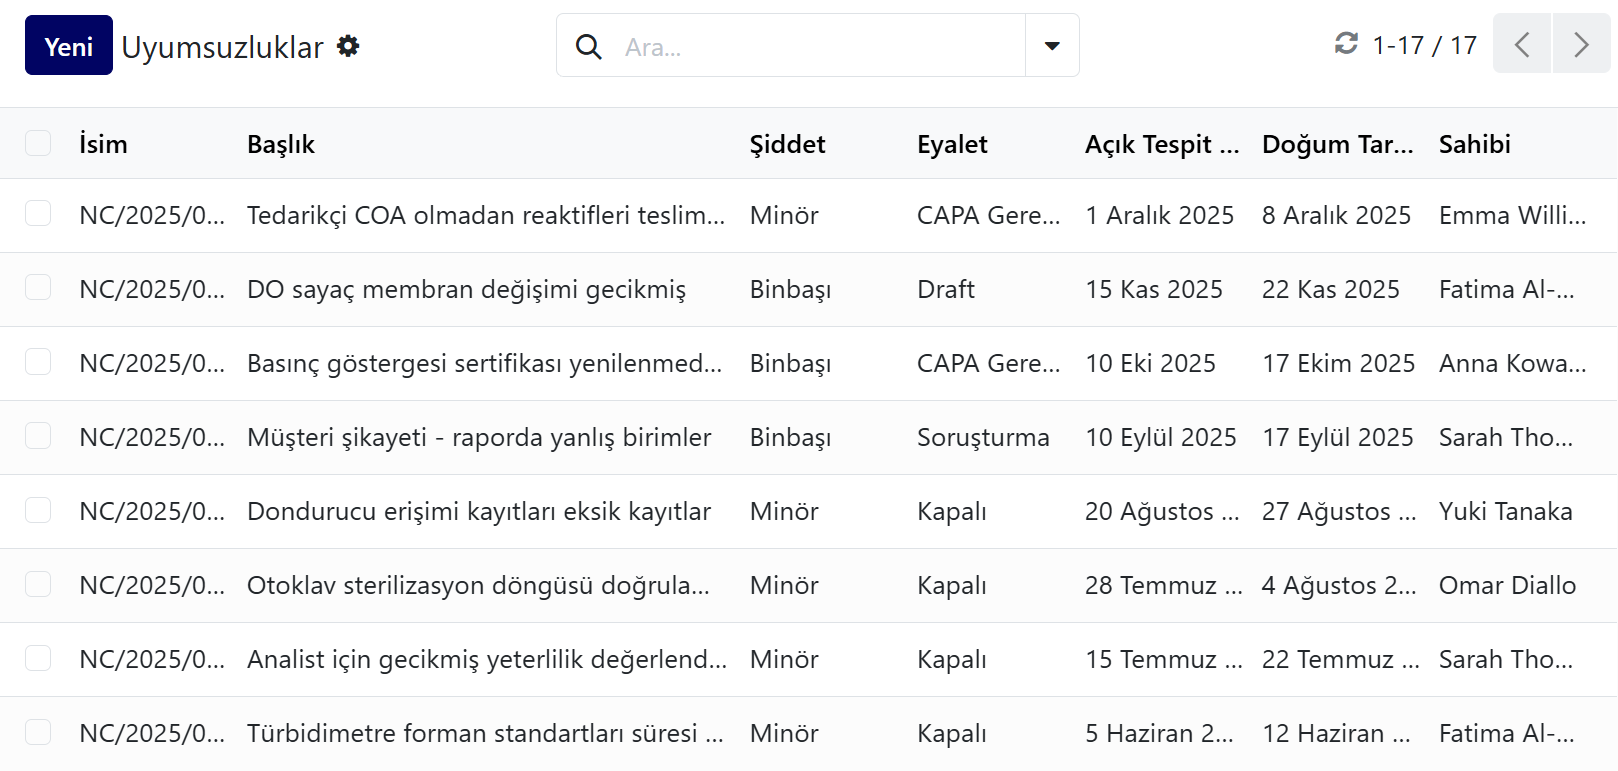Click the '8 Aralık 2025' date cell
The width and height of the screenshot is (1618, 771).
pyautogui.click(x=1336, y=215)
